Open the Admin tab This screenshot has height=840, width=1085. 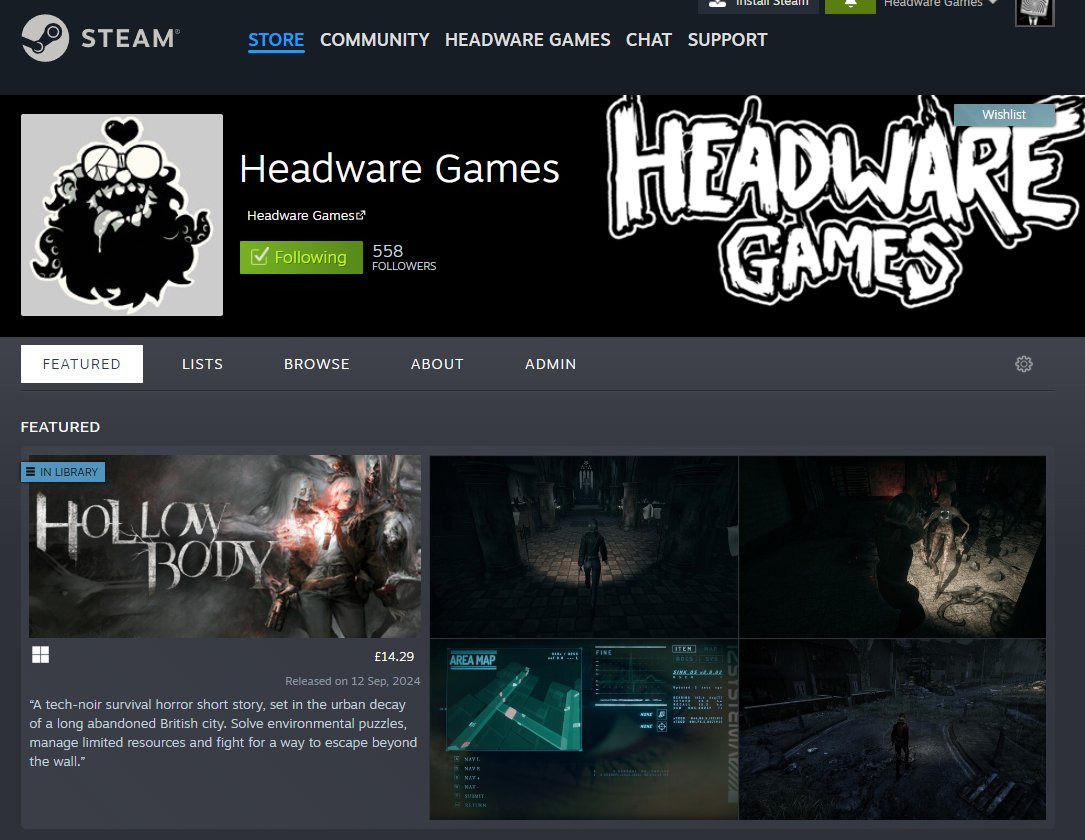pos(550,364)
